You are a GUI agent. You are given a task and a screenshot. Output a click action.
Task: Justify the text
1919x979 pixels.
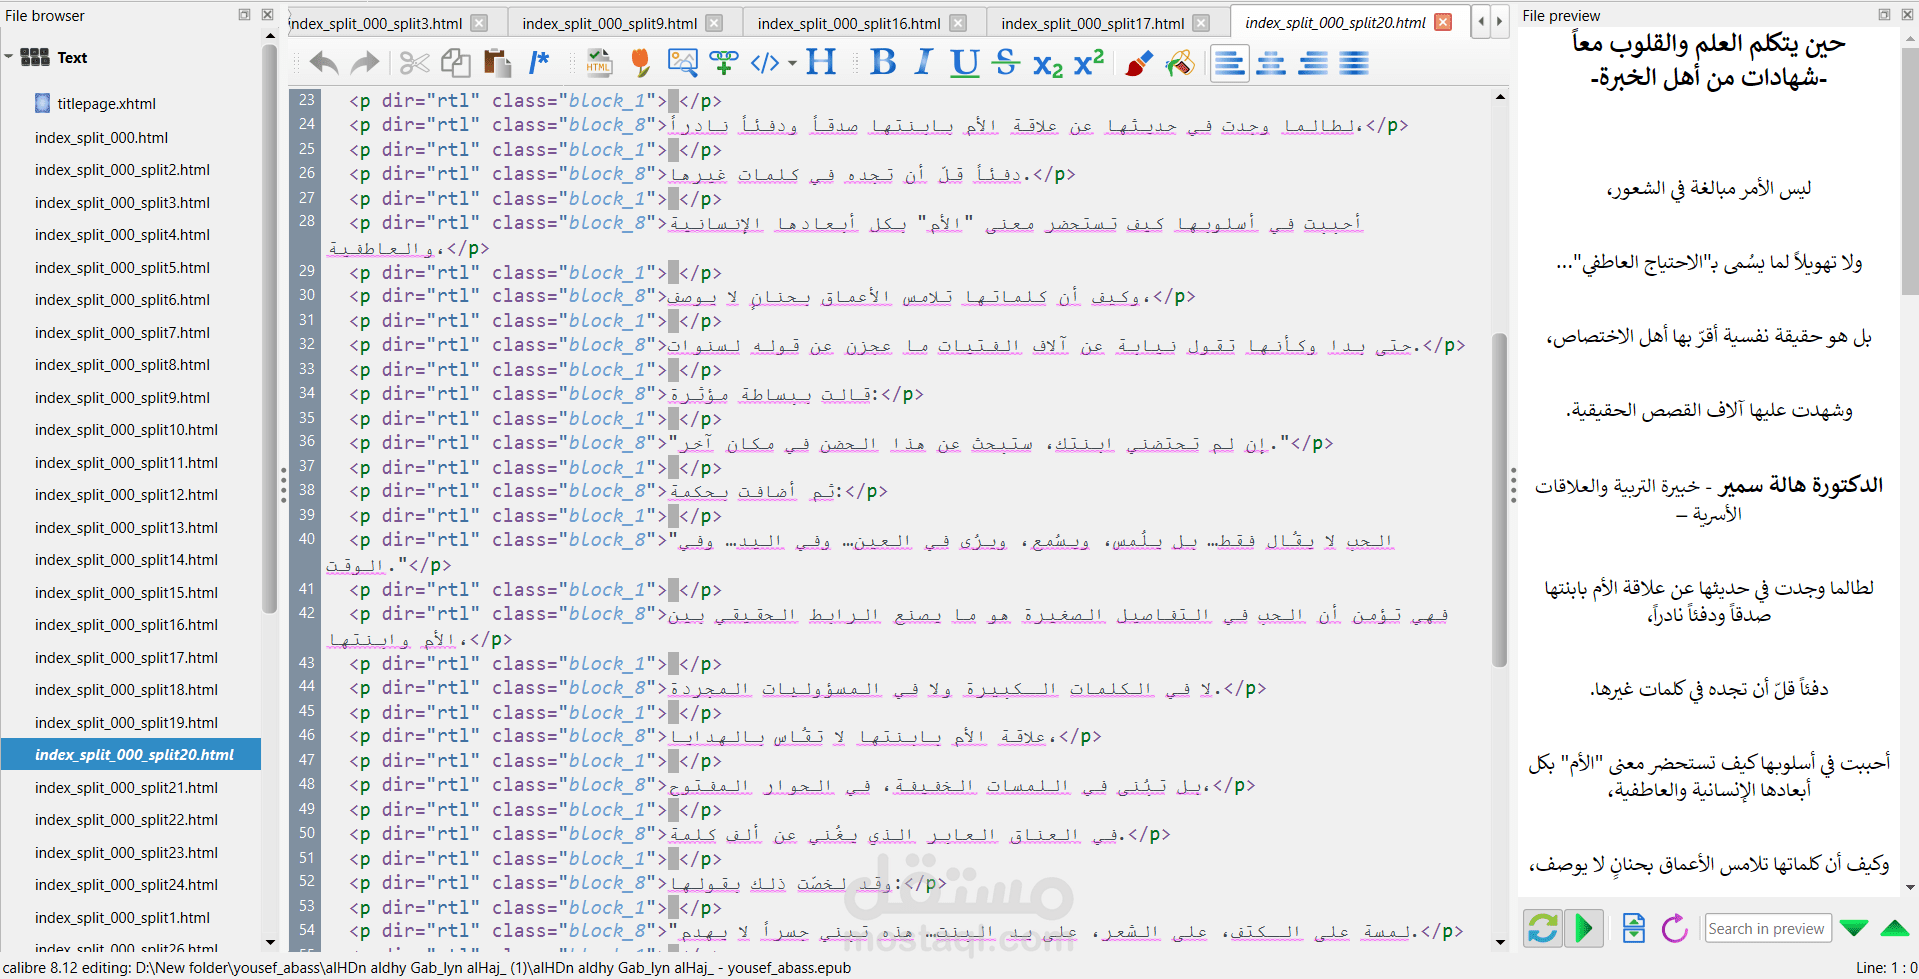pos(1354,63)
